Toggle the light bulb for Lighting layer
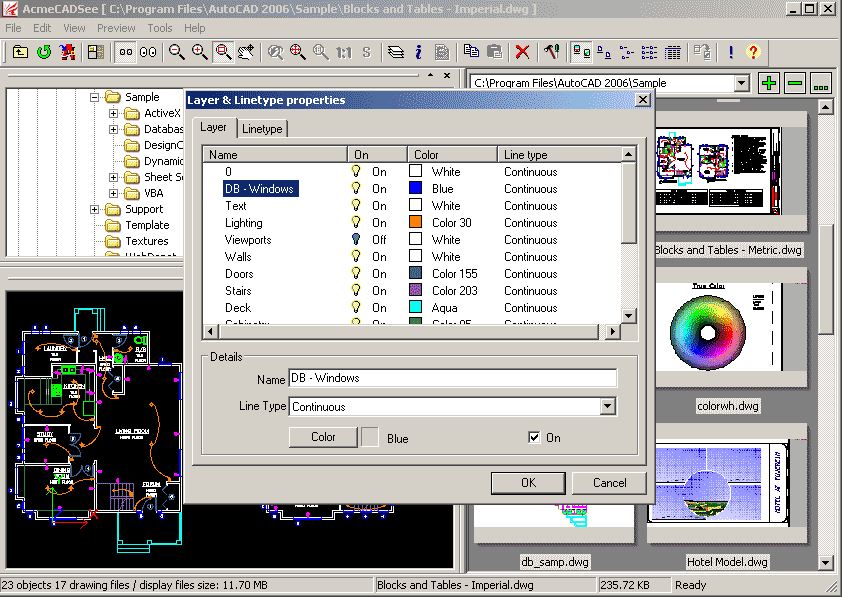 click(x=355, y=222)
